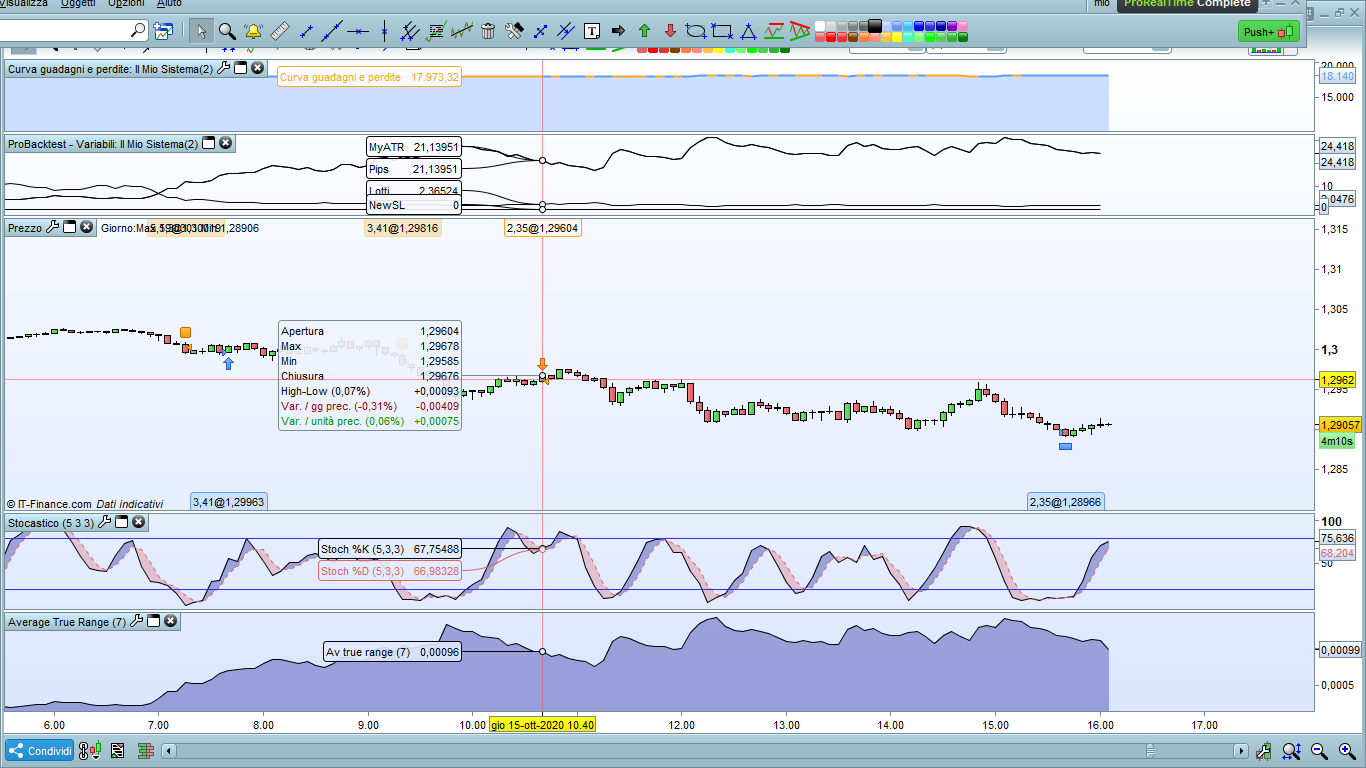
Task: Maximize the ProBacktest Variabili panel
Action: (x=209, y=143)
